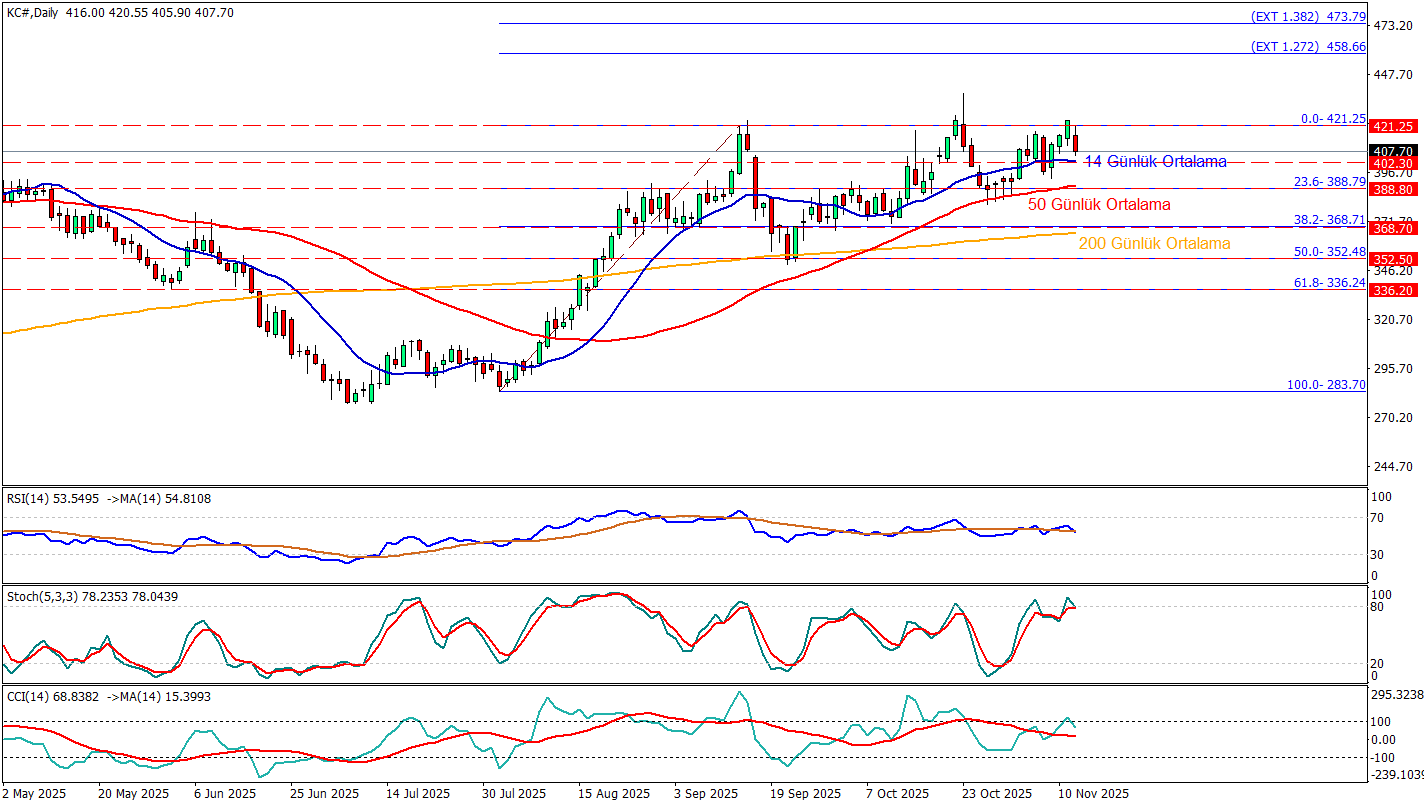The image size is (1424, 806).
Task: Select the 50 Günlük Ortalama label
Action: [x=1098, y=204]
